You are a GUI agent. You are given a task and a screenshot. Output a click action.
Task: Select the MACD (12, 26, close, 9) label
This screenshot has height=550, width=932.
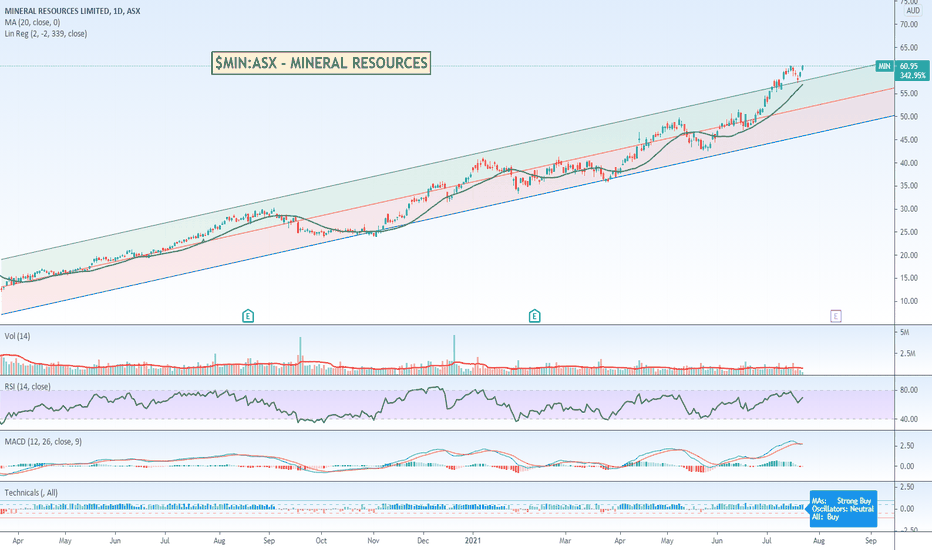pos(43,442)
